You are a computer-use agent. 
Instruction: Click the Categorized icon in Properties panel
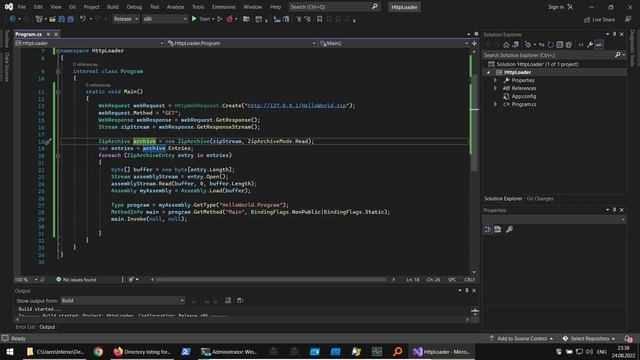click(488, 229)
